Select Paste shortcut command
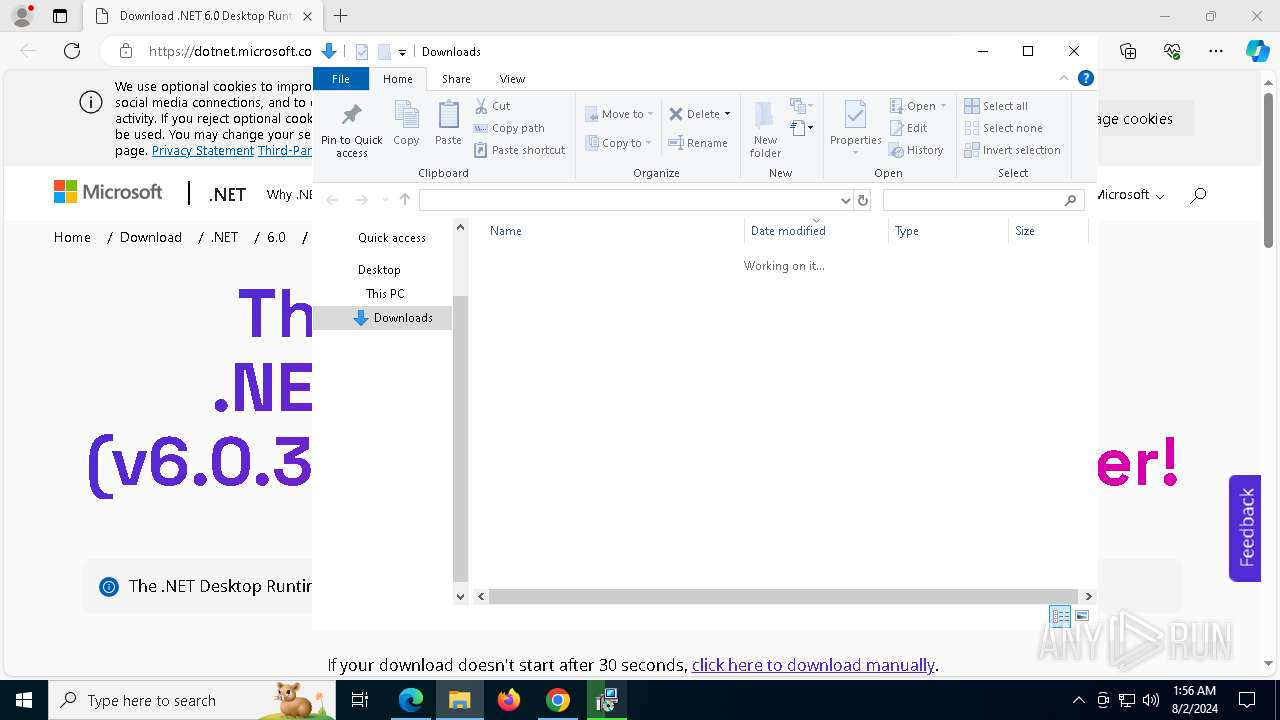This screenshot has width=1280, height=720. click(x=520, y=150)
